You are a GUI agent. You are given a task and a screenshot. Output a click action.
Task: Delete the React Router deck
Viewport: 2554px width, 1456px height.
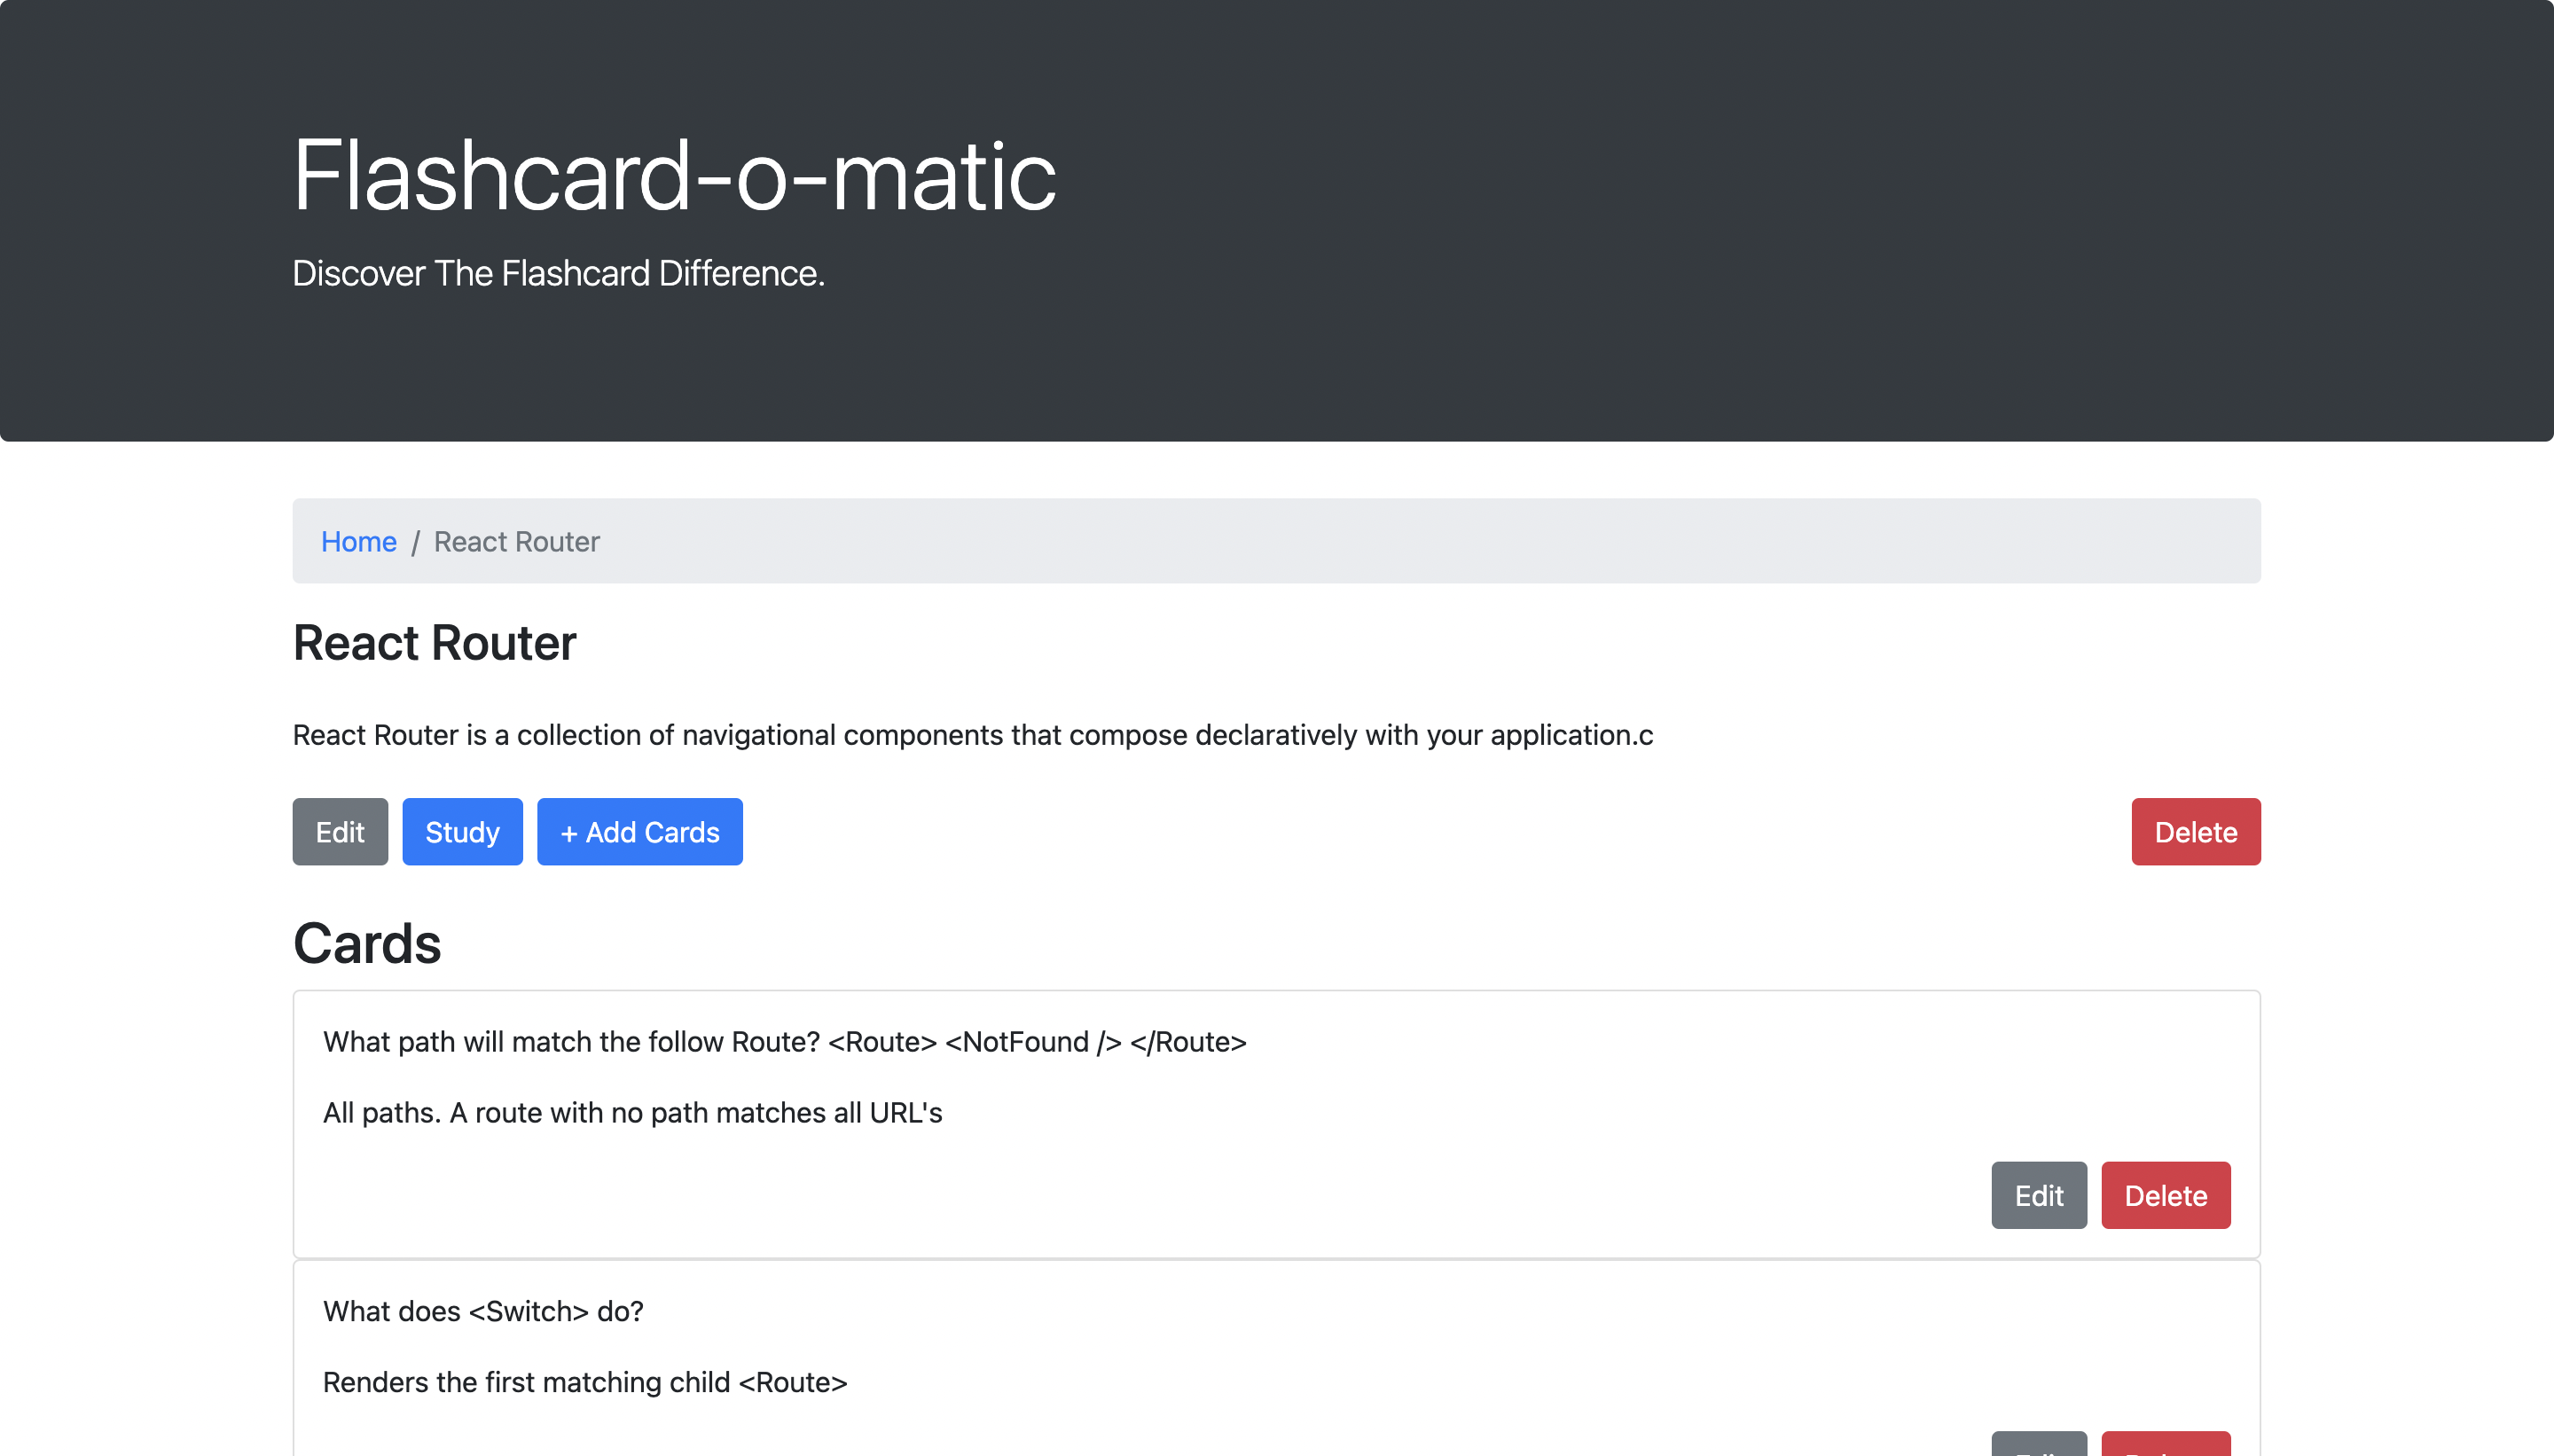pos(2195,831)
